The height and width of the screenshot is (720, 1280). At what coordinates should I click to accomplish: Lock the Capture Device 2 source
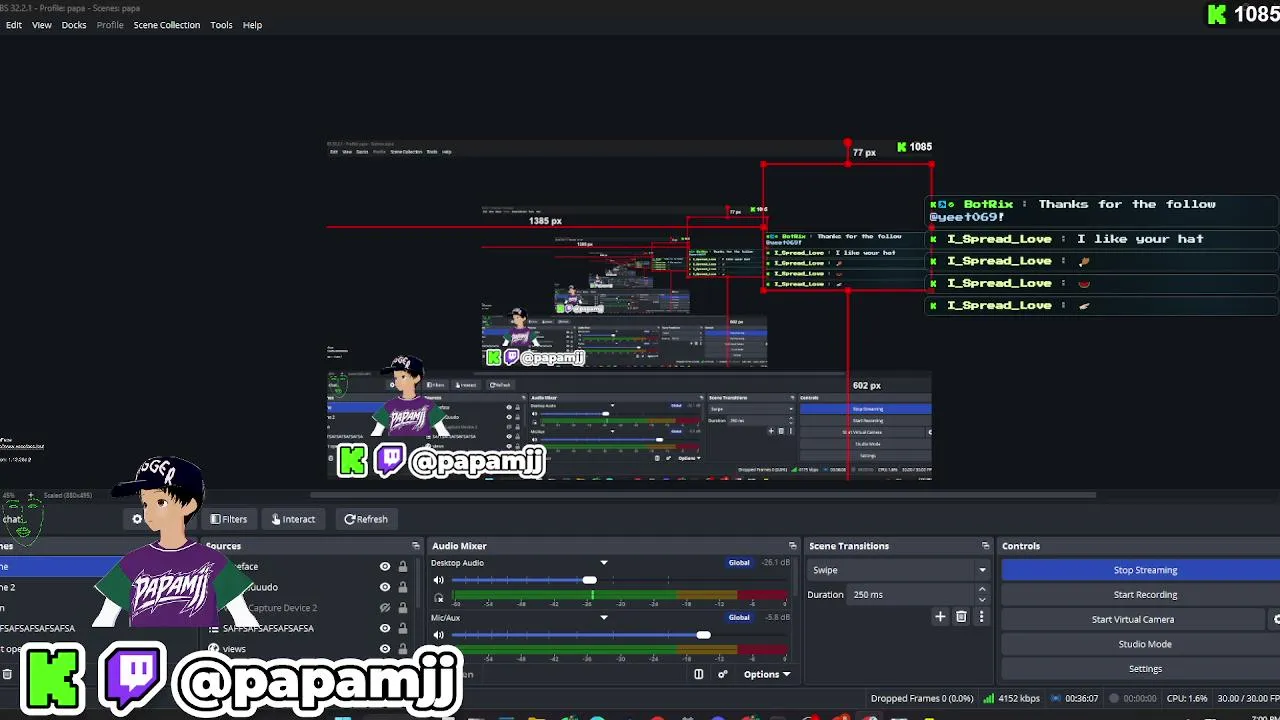403,608
